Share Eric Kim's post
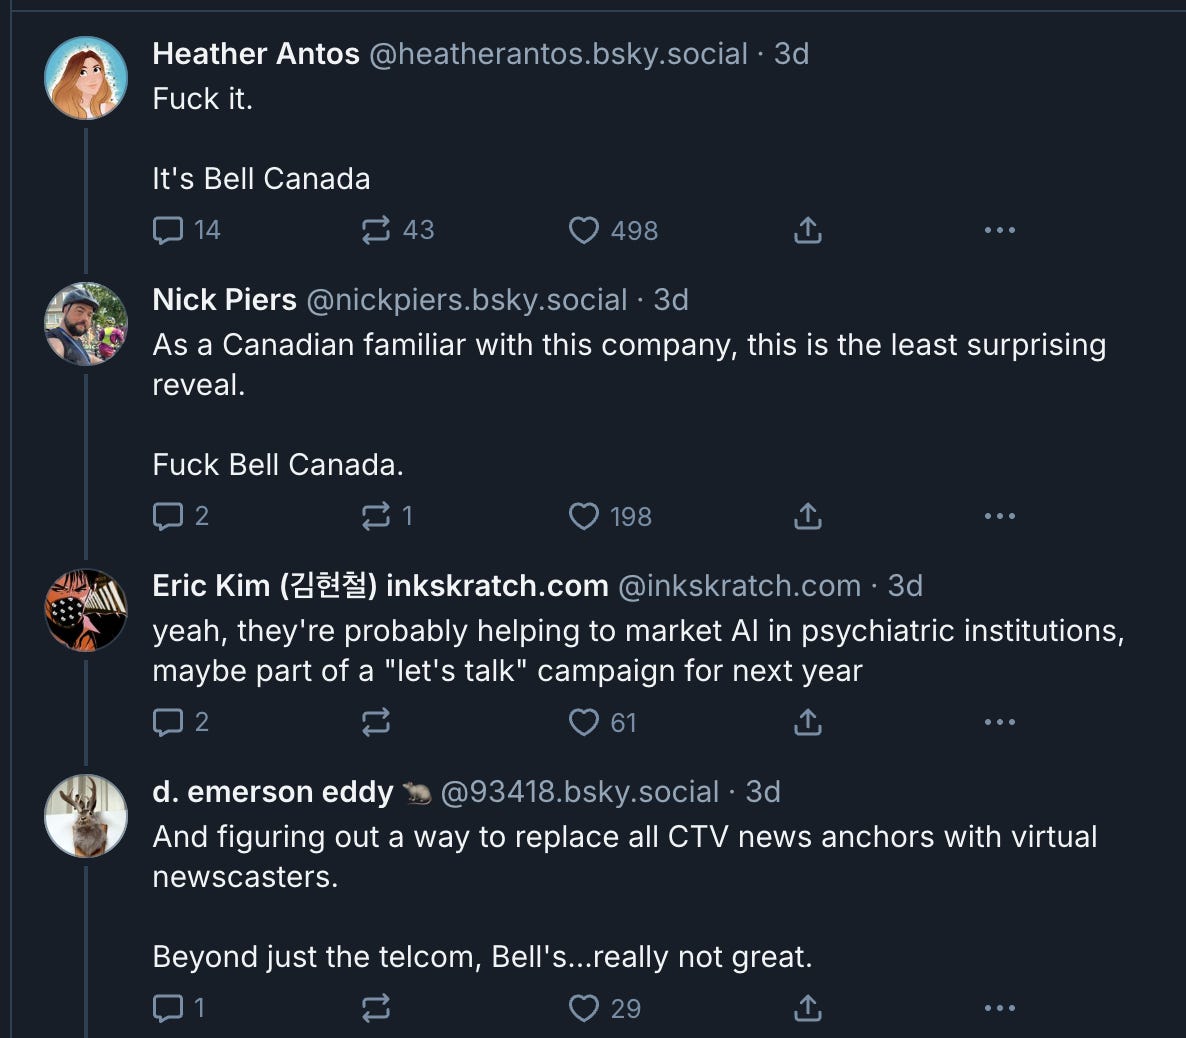Viewport: 1186px width, 1038px height. click(x=807, y=722)
